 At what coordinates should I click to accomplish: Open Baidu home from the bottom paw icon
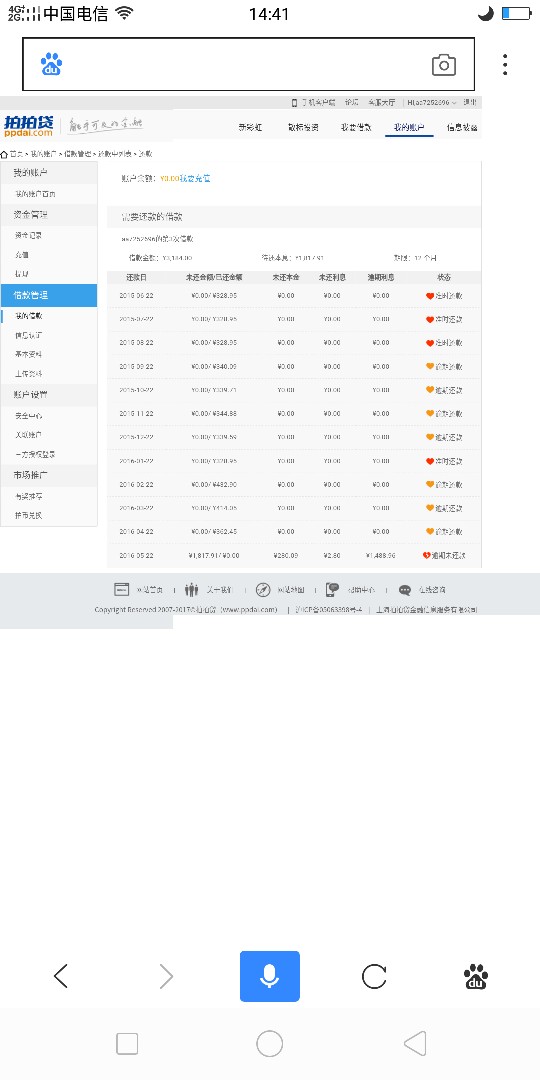[x=476, y=976]
